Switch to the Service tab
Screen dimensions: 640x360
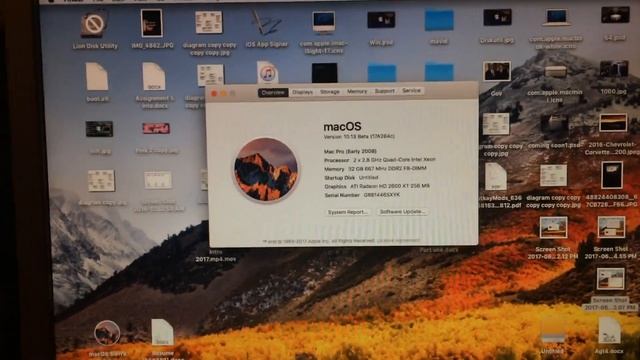click(x=411, y=91)
